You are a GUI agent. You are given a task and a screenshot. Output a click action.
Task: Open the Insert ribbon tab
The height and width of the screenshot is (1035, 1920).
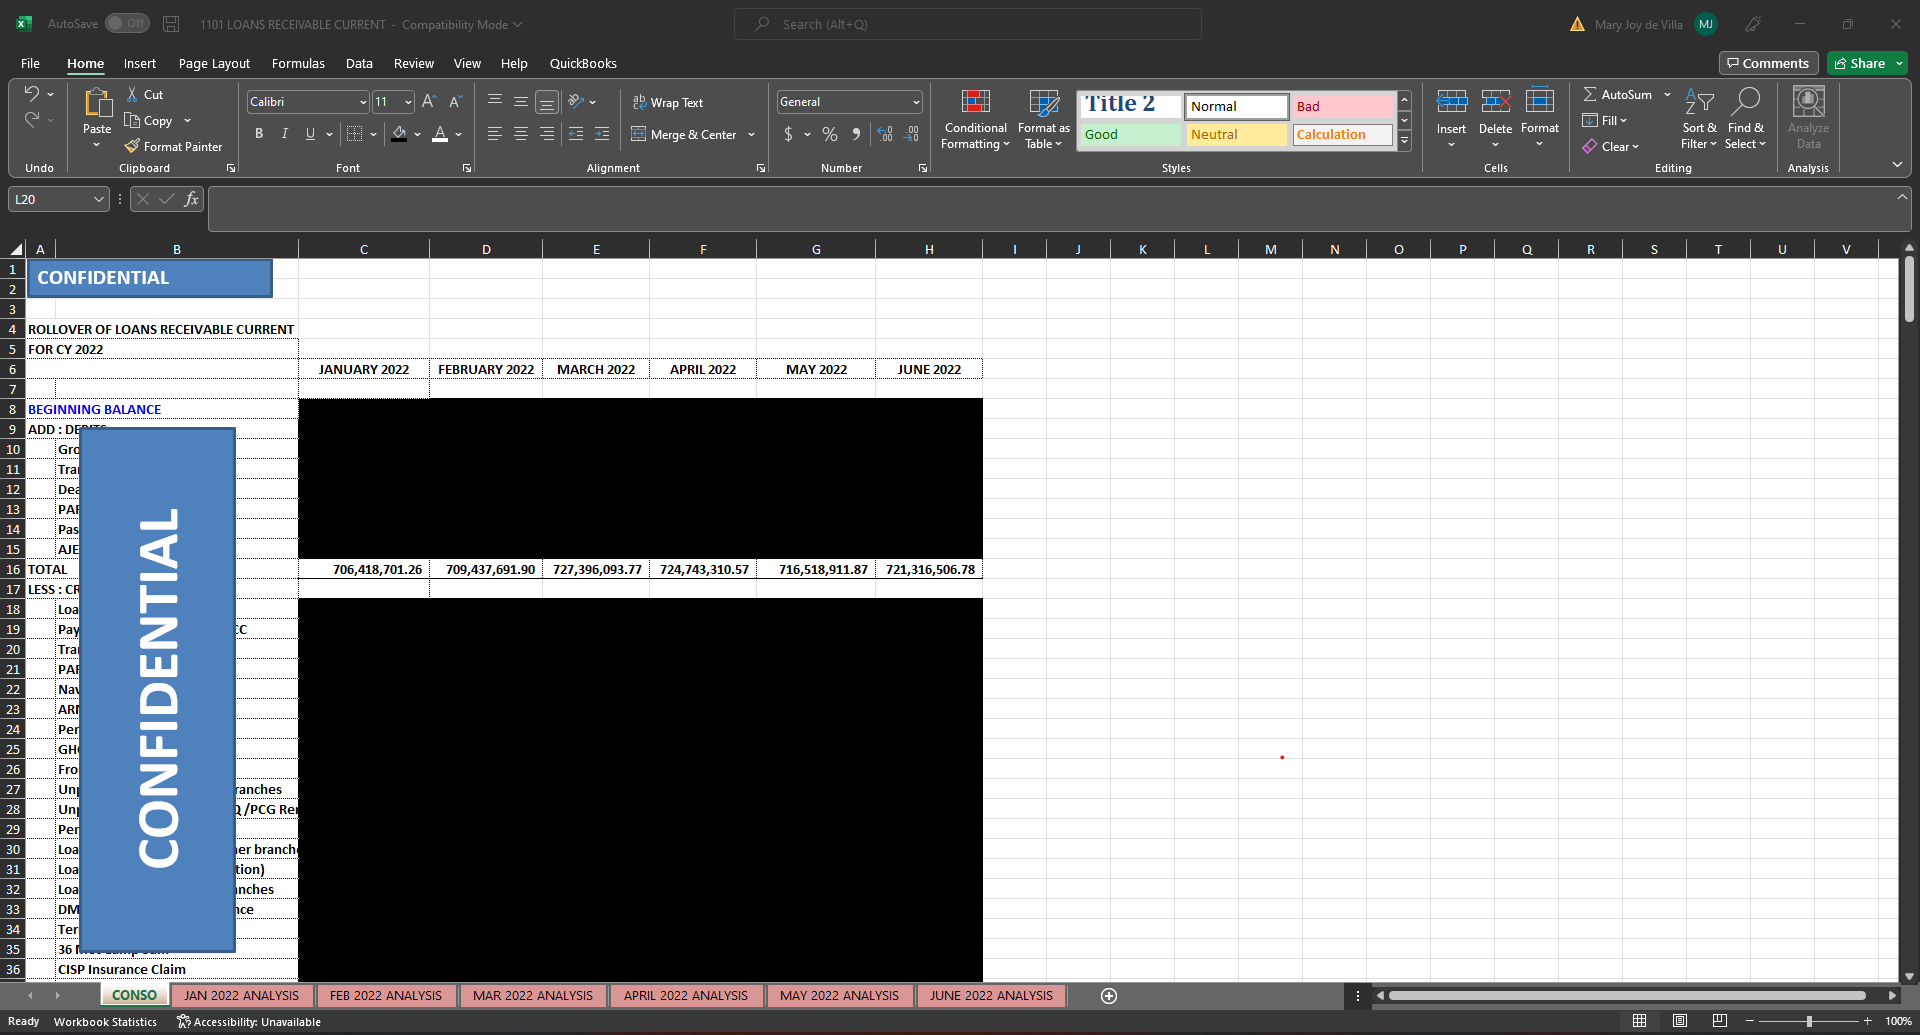point(140,63)
